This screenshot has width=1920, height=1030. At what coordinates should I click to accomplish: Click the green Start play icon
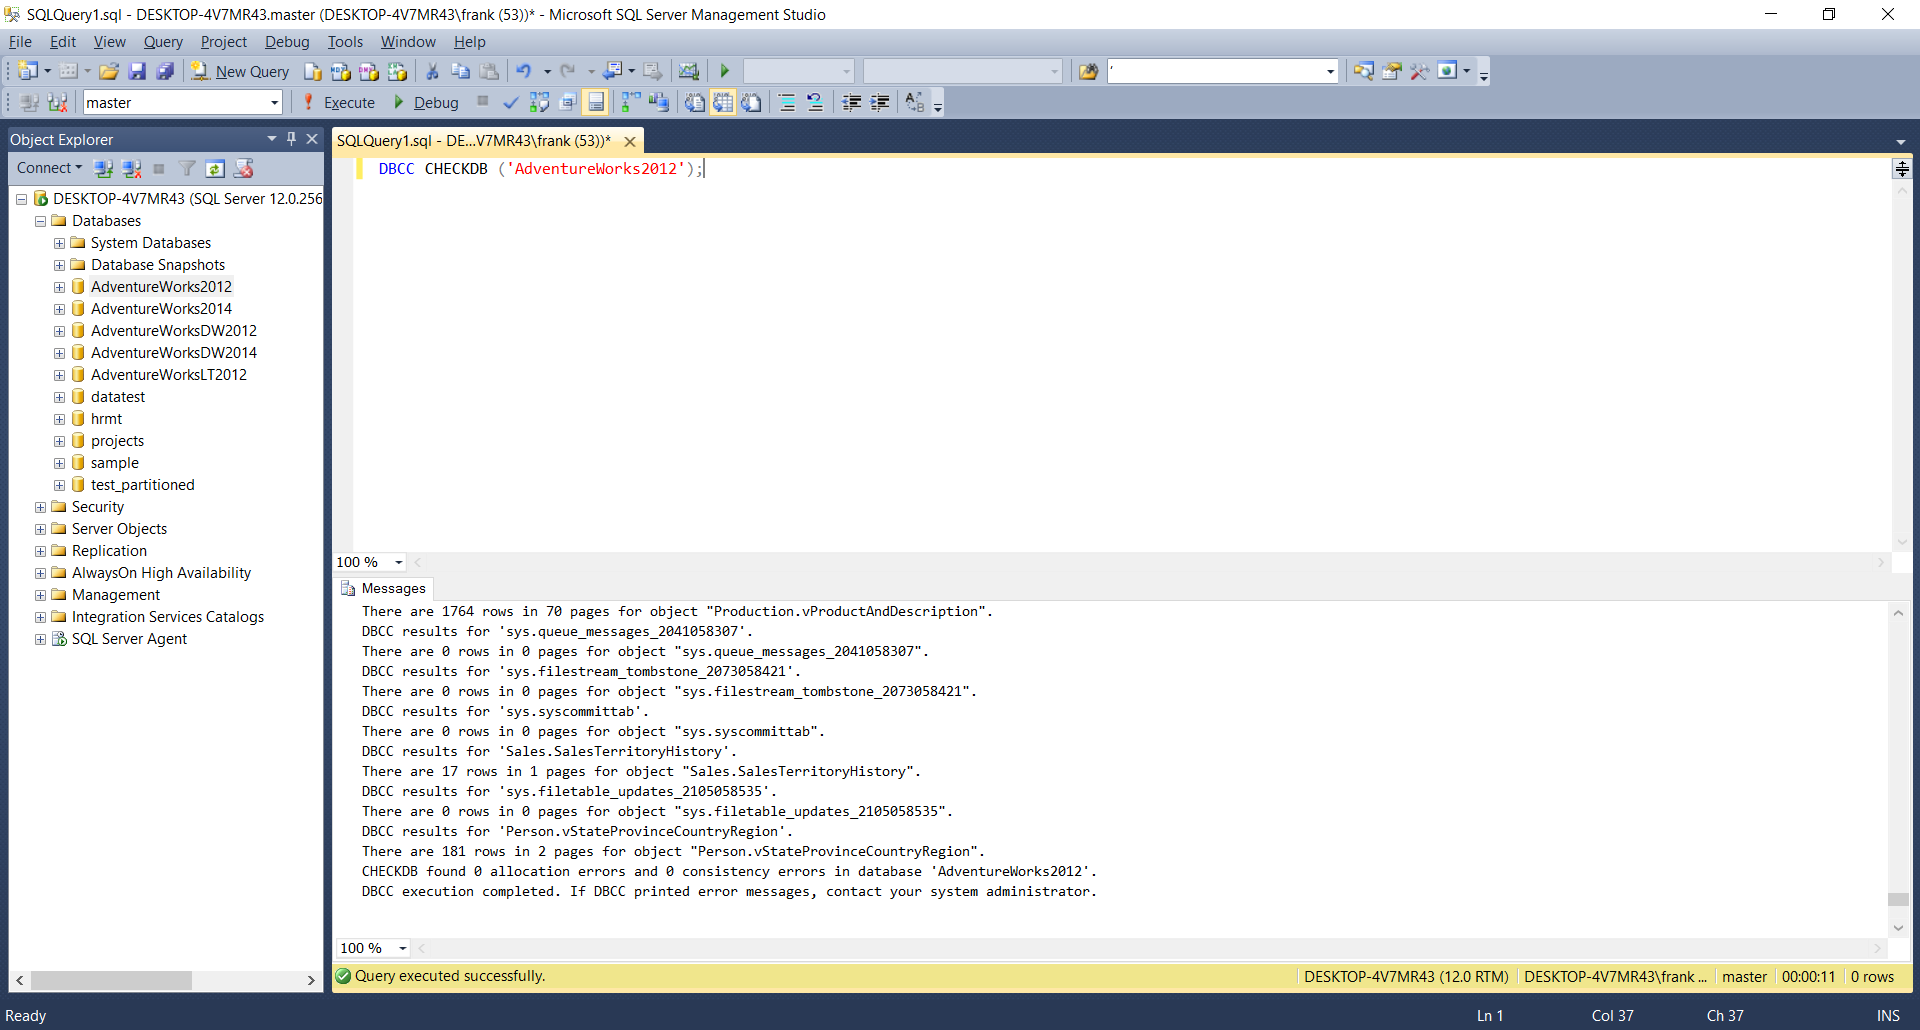725,71
